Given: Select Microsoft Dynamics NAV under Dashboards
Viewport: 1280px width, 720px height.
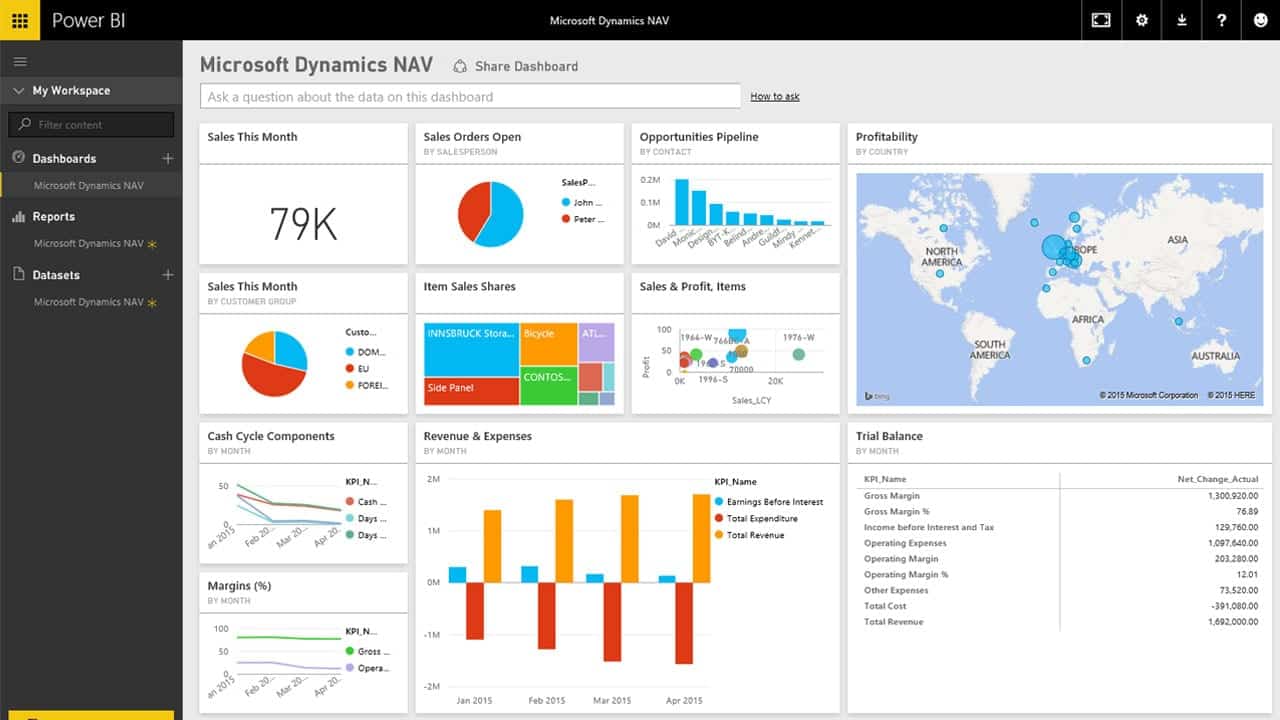Looking at the screenshot, I should coord(89,186).
